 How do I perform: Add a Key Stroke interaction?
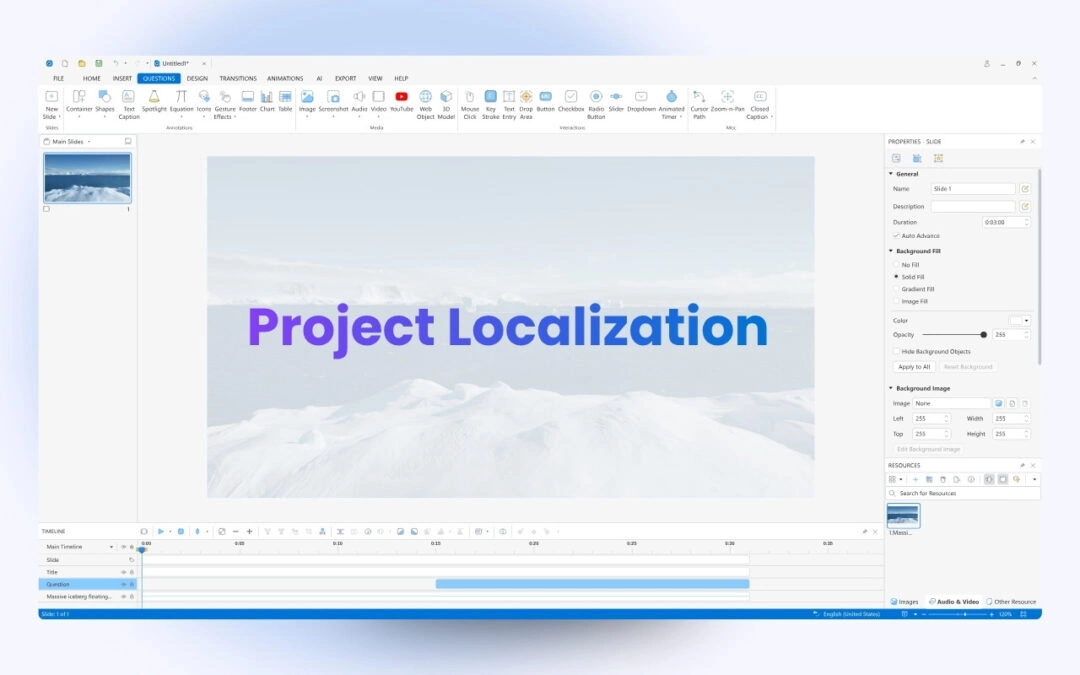(x=490, y=105)
